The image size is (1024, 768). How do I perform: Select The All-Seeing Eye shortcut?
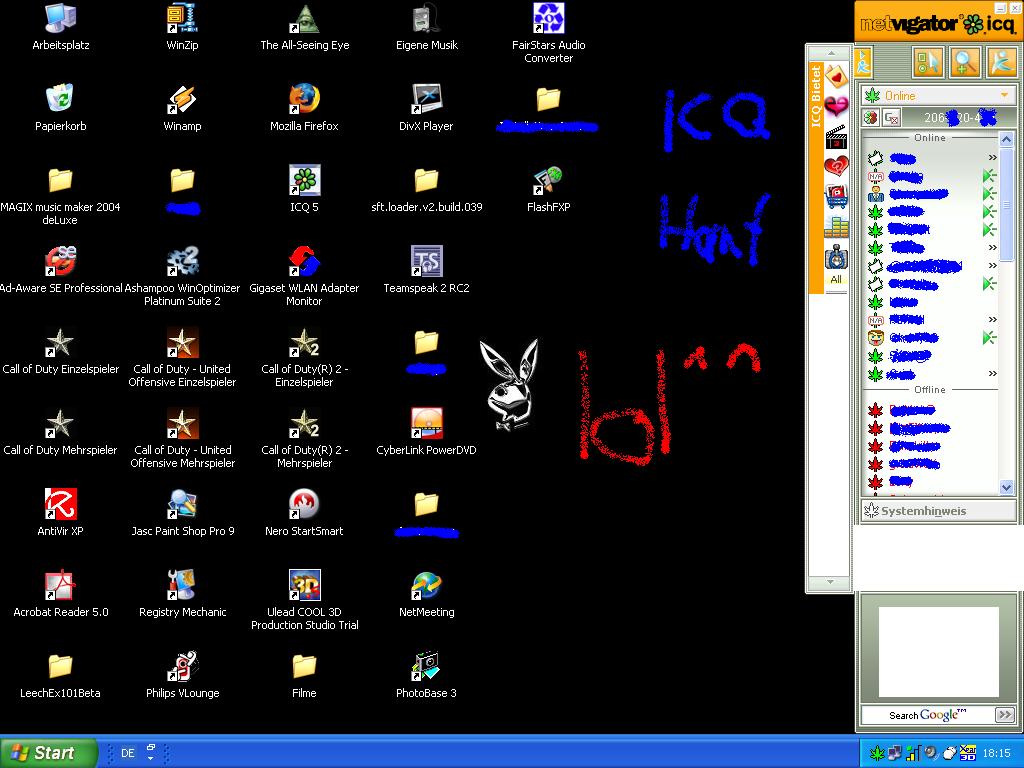coord(304,27)
